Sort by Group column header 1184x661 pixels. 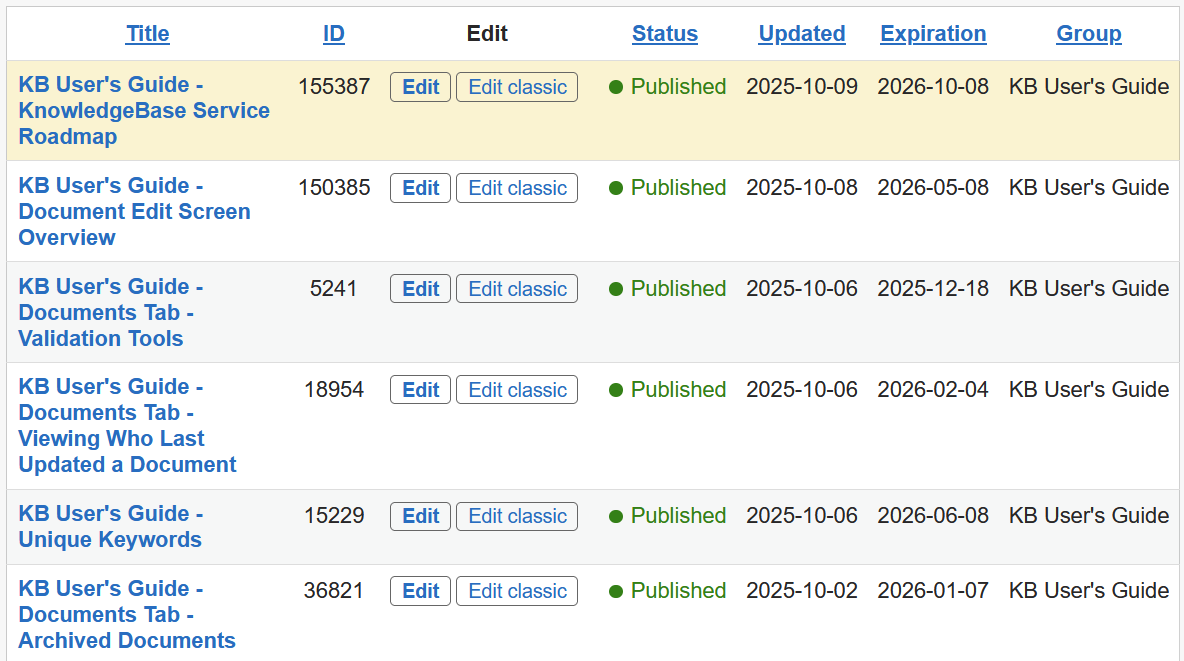[x=1088, y=34]
